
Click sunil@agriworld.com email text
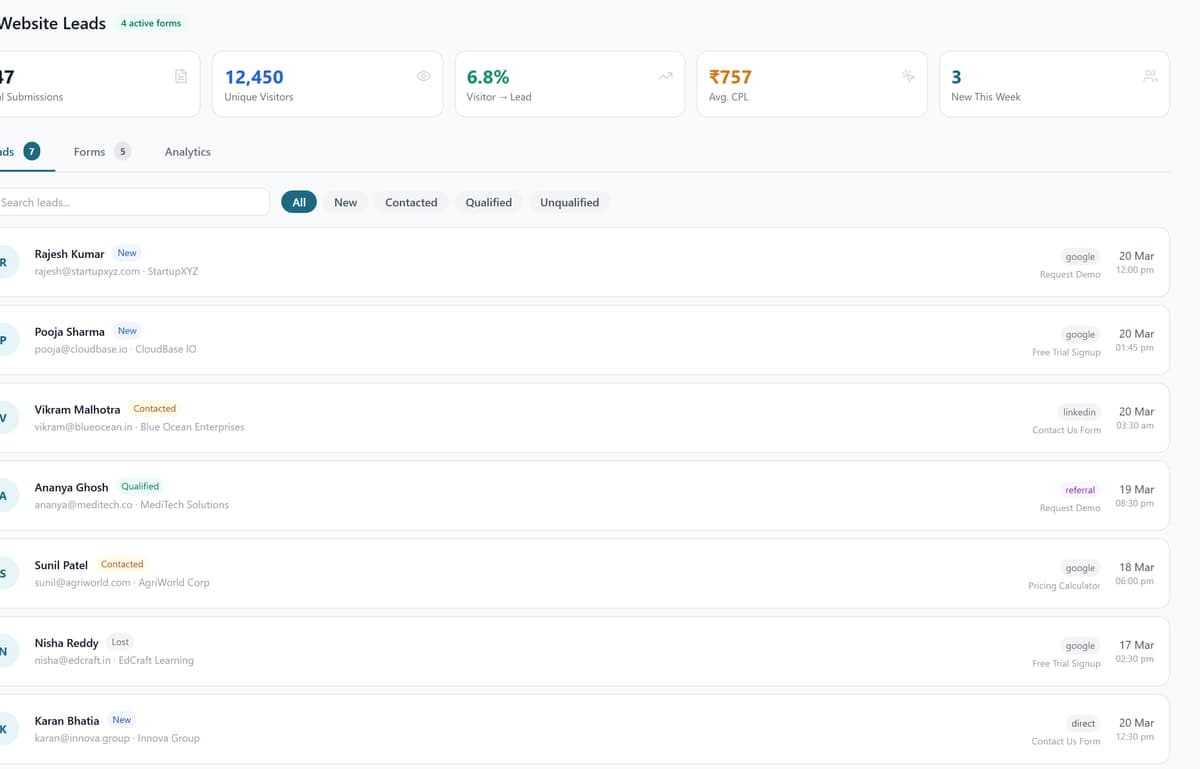click(x=82, y=584)
